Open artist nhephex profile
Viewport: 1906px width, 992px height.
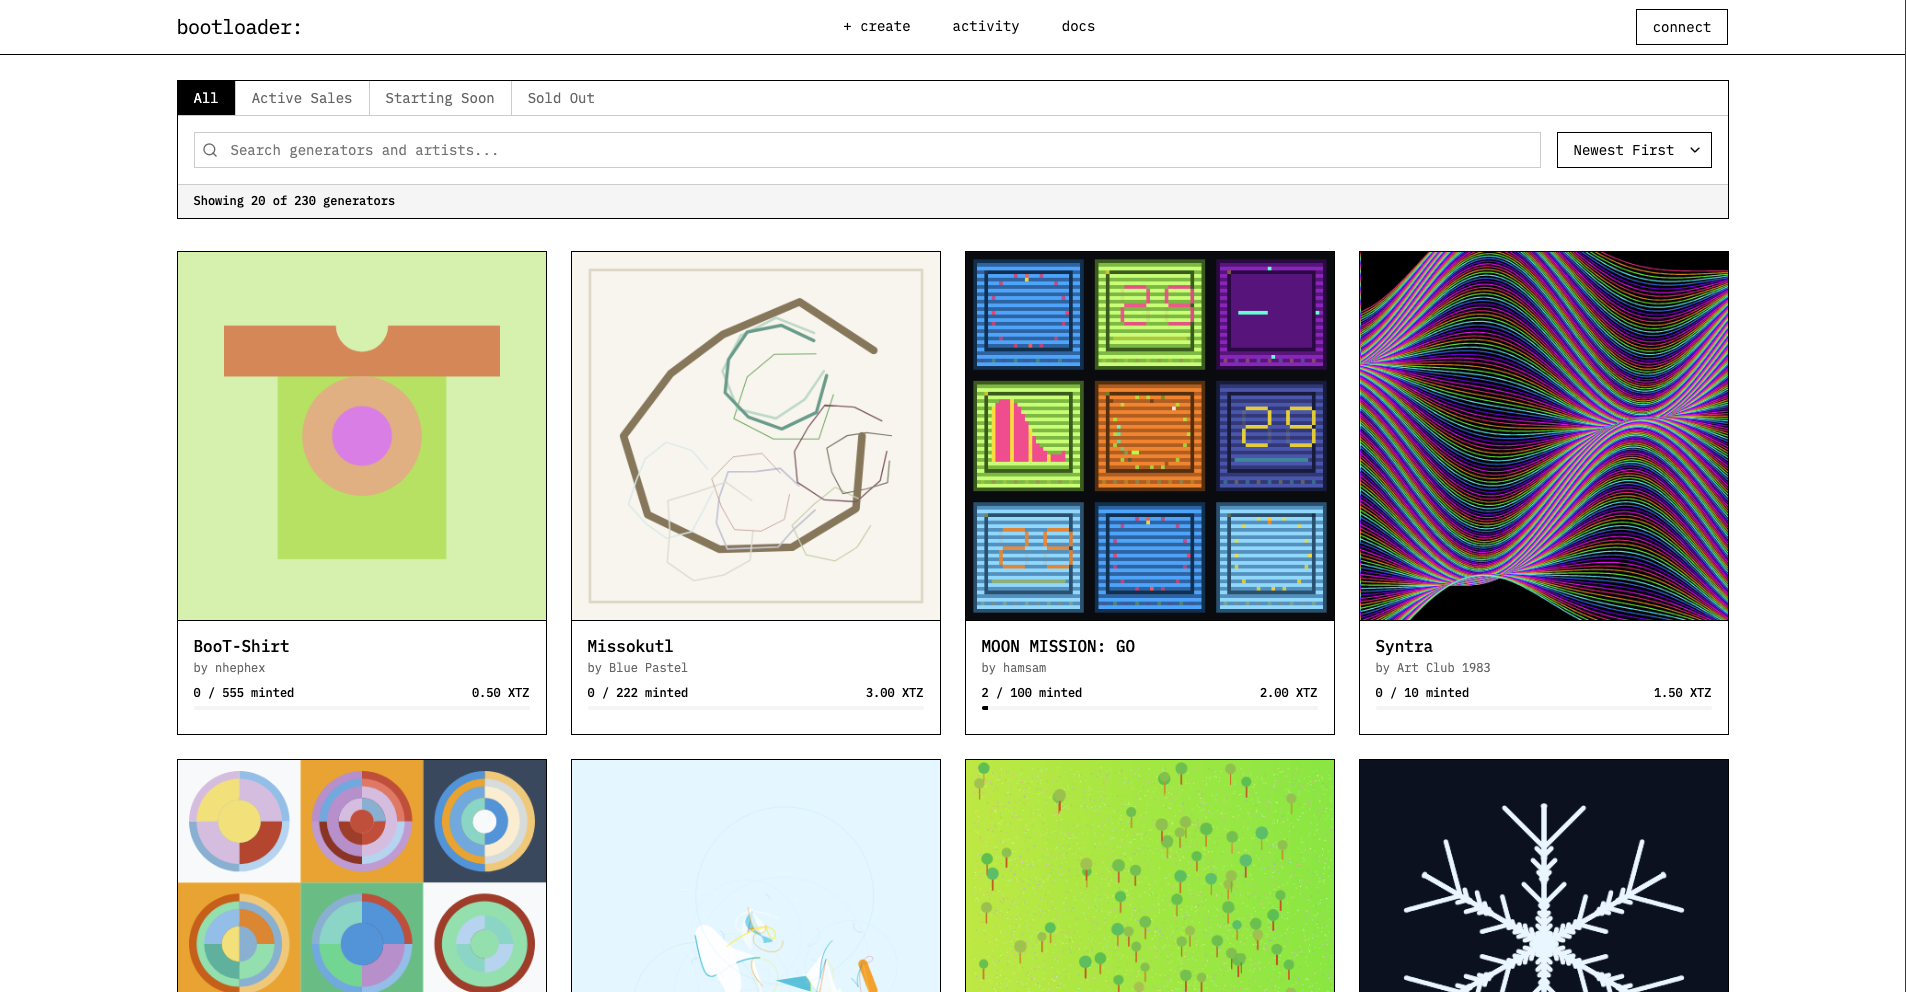pos(240,668)
